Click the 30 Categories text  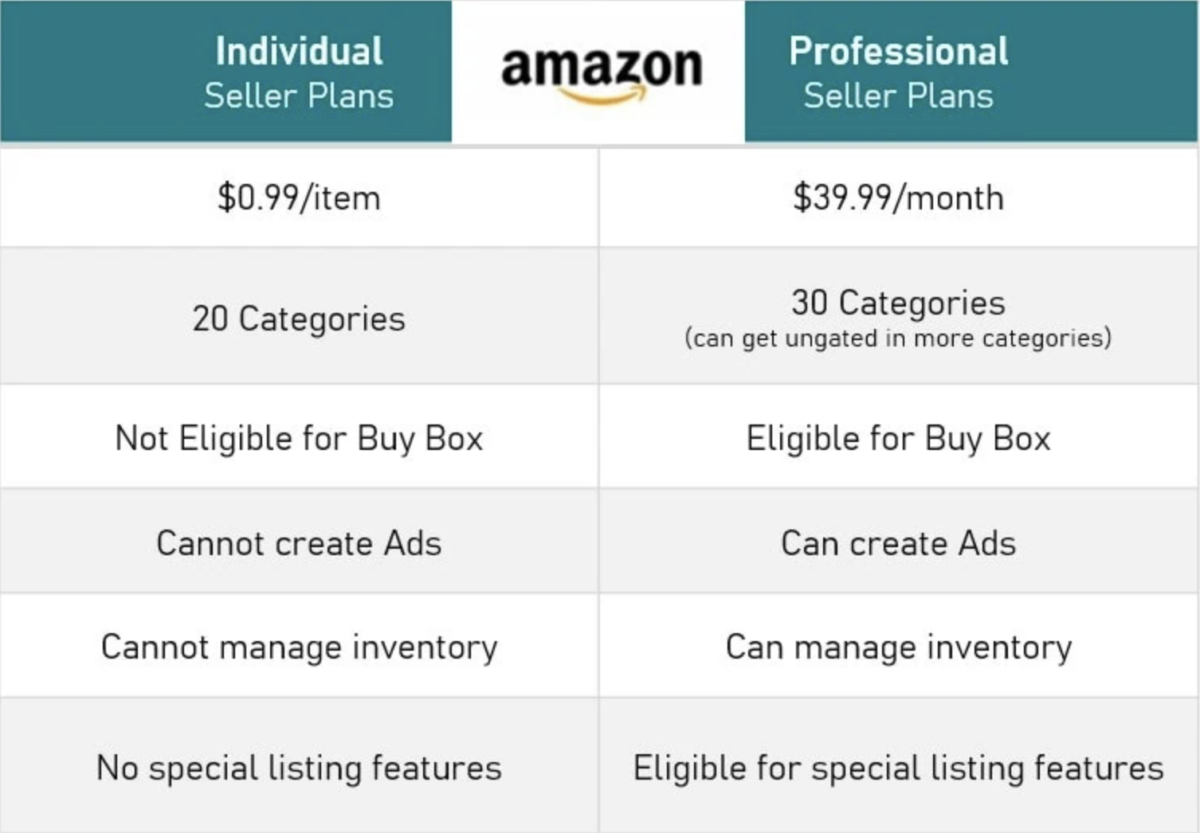click(x=898, y=302)
